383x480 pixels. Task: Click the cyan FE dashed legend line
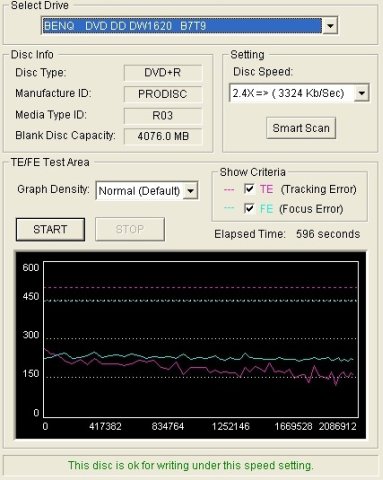pyautogui.click(x=229, y=209)
